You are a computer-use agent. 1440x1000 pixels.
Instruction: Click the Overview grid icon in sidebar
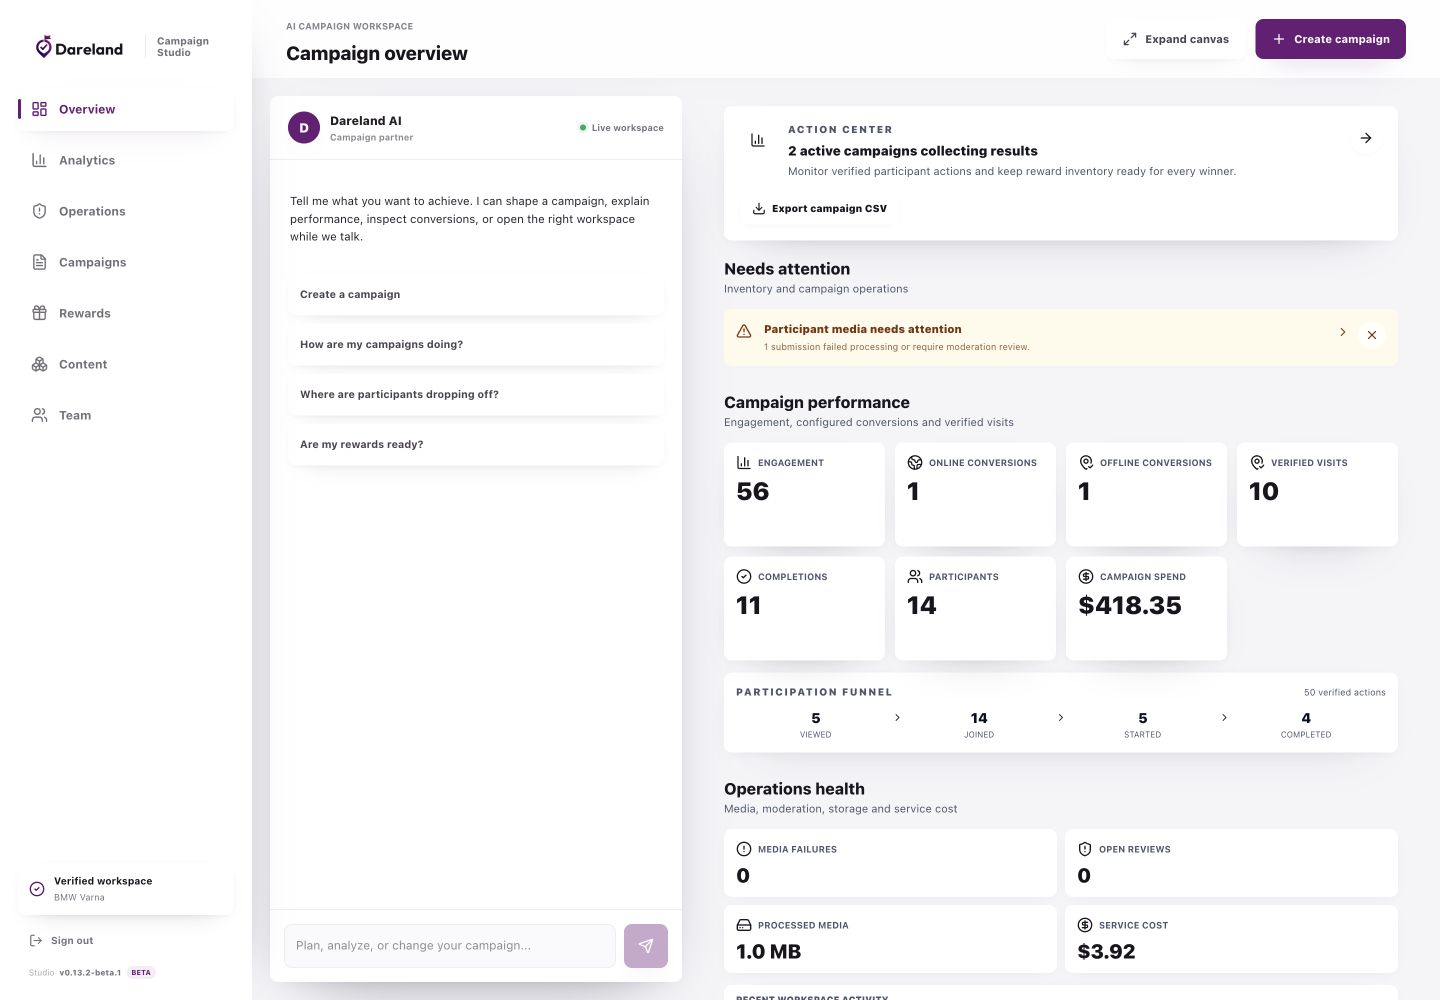tap(40, 109)
